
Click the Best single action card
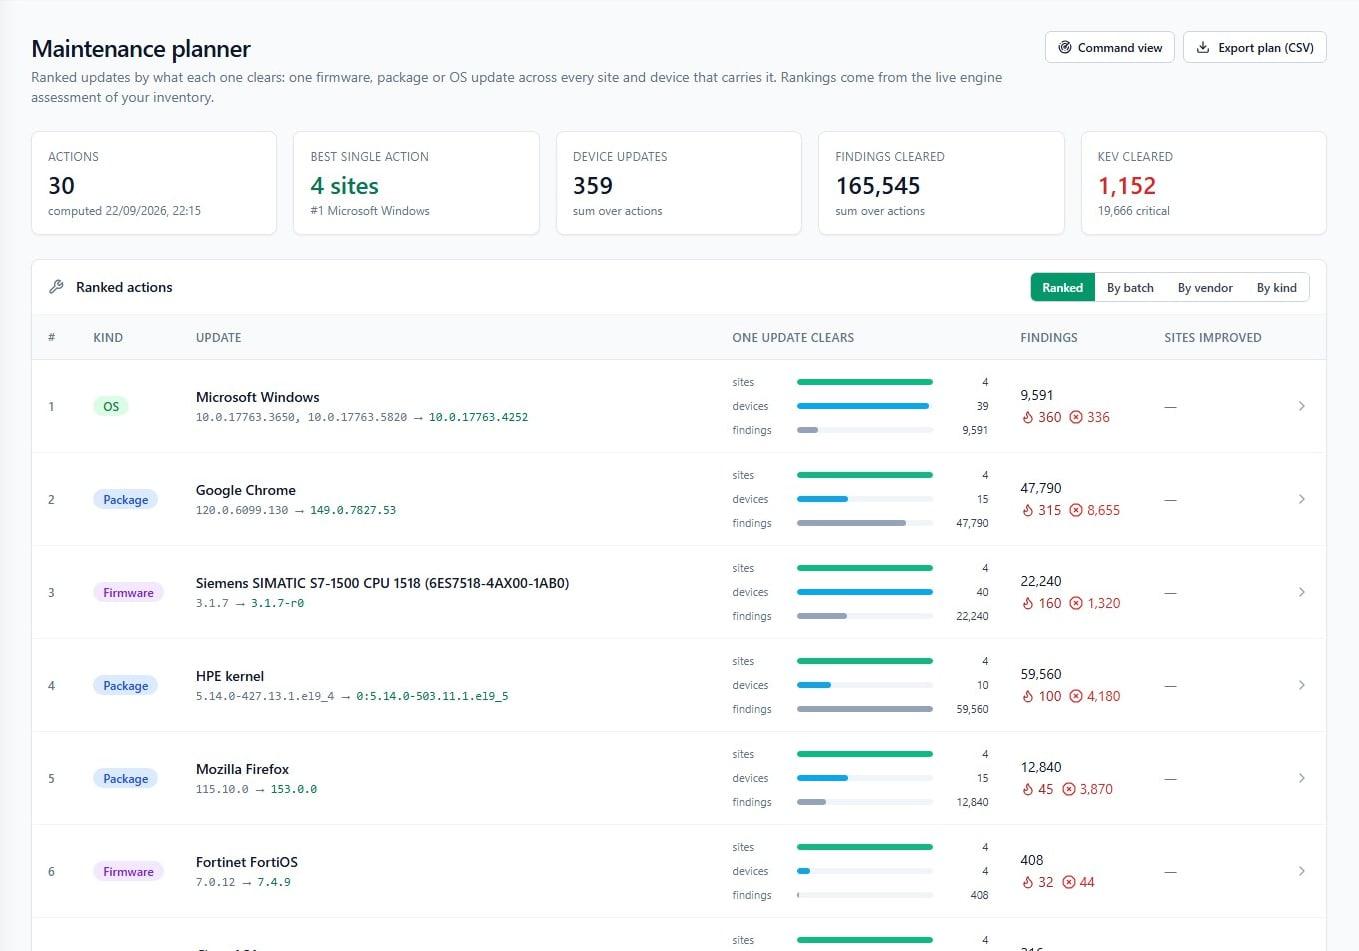click(x=416, y=183)
